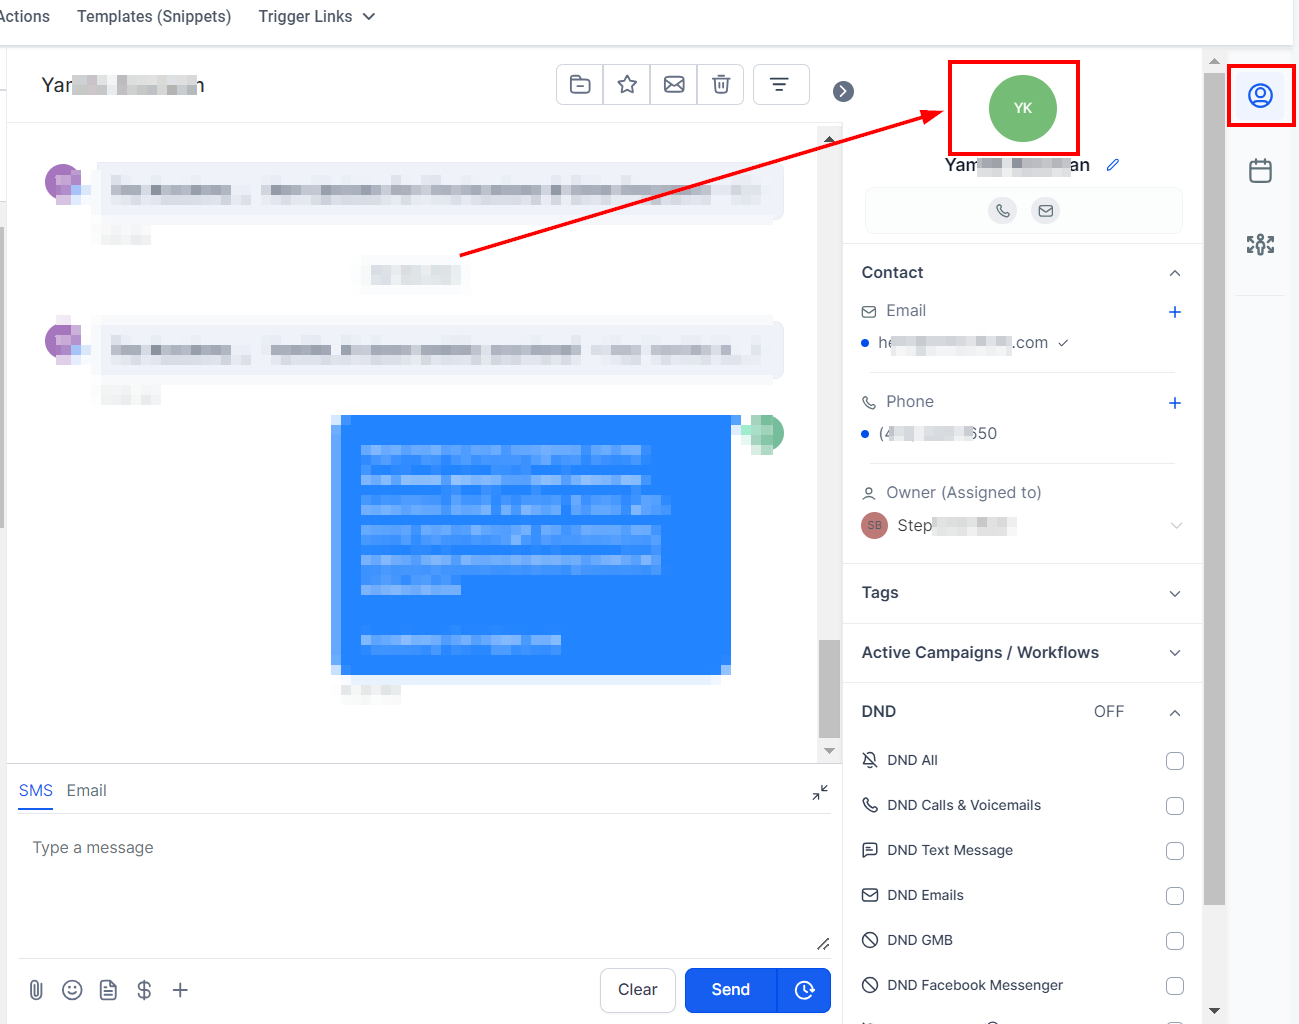Call contact using phone icon under name
The image size is (1299, 1024).
1003,210
